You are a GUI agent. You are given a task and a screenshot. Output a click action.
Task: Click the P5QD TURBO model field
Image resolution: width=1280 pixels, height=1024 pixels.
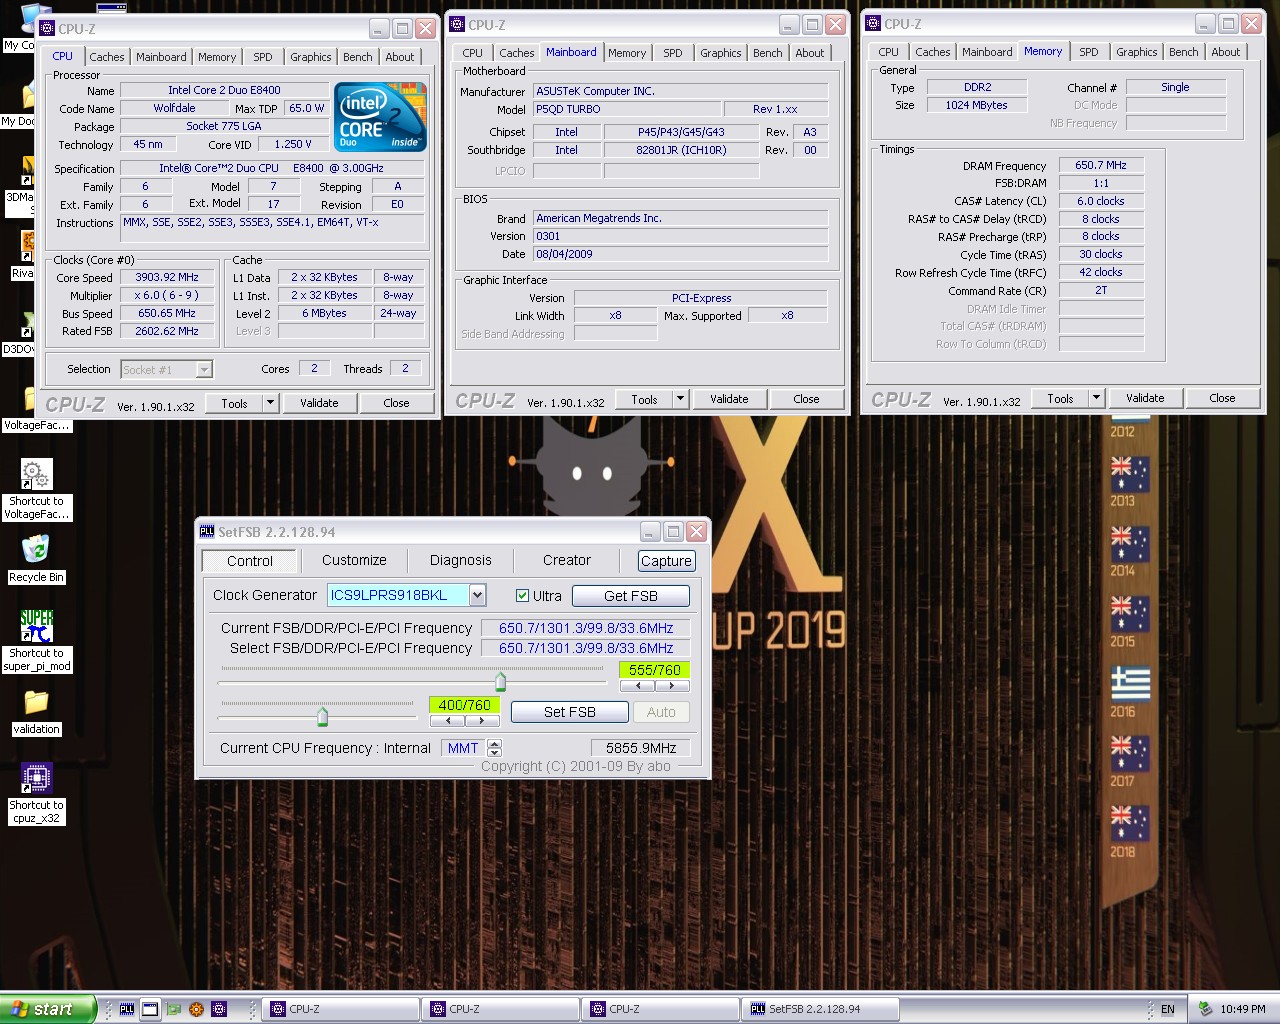626,109
